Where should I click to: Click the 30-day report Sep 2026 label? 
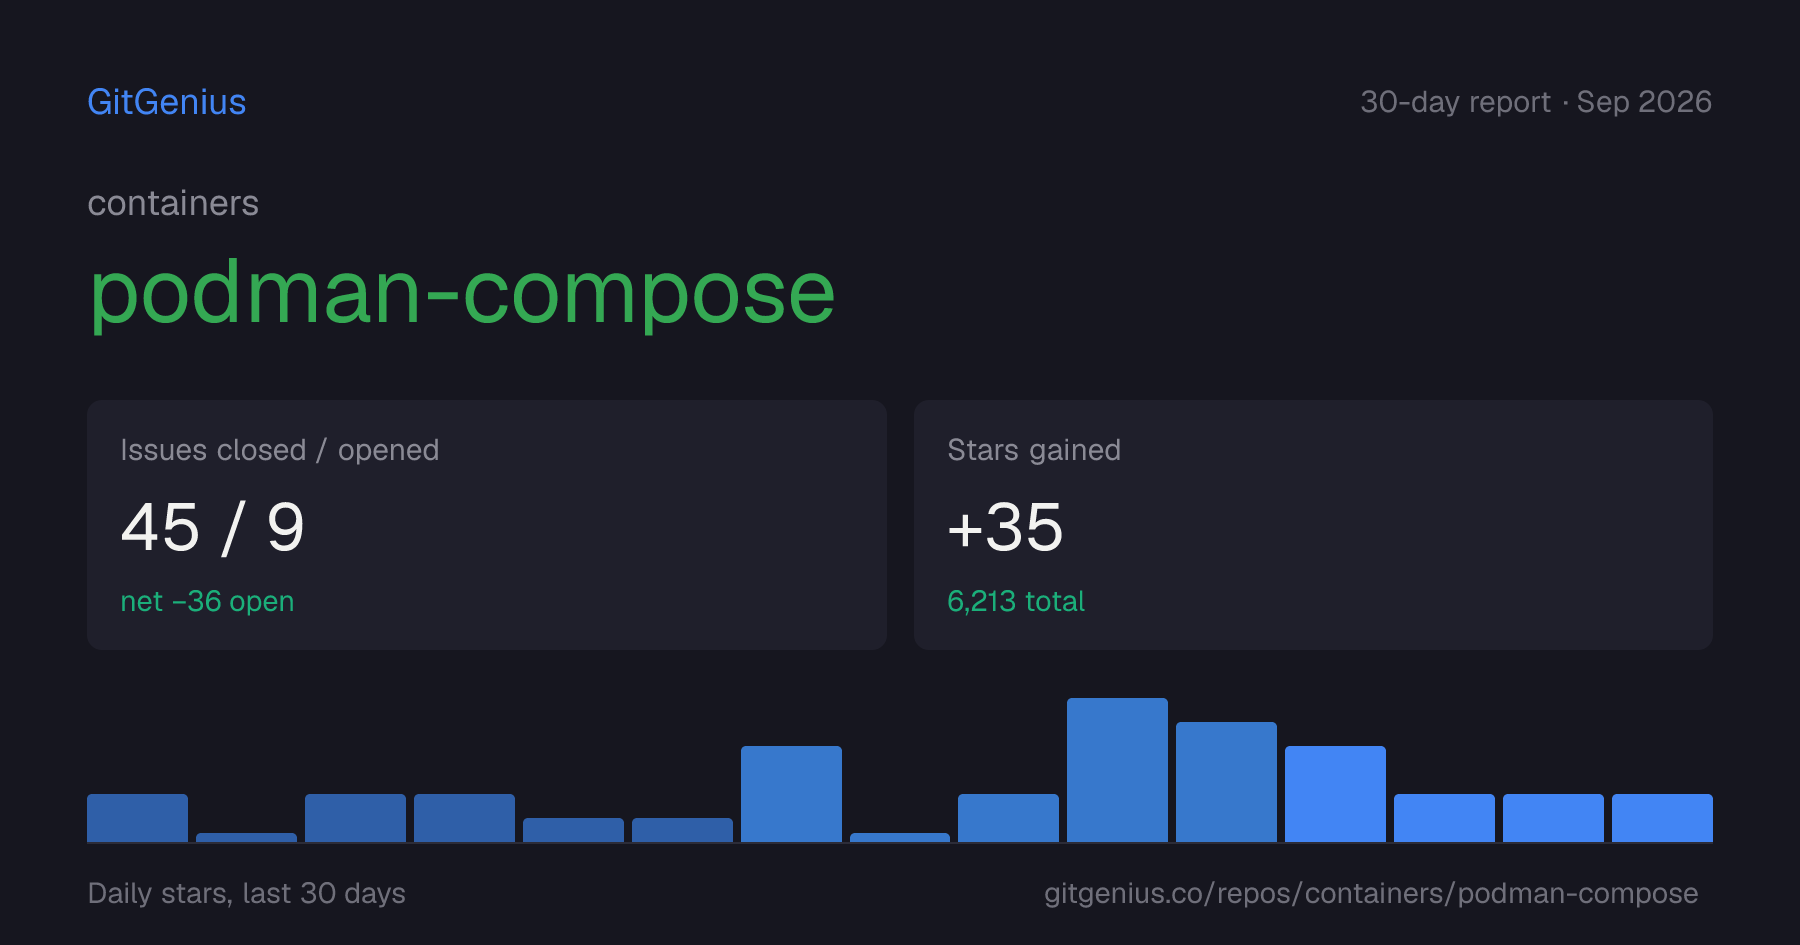coord(1536,102)
